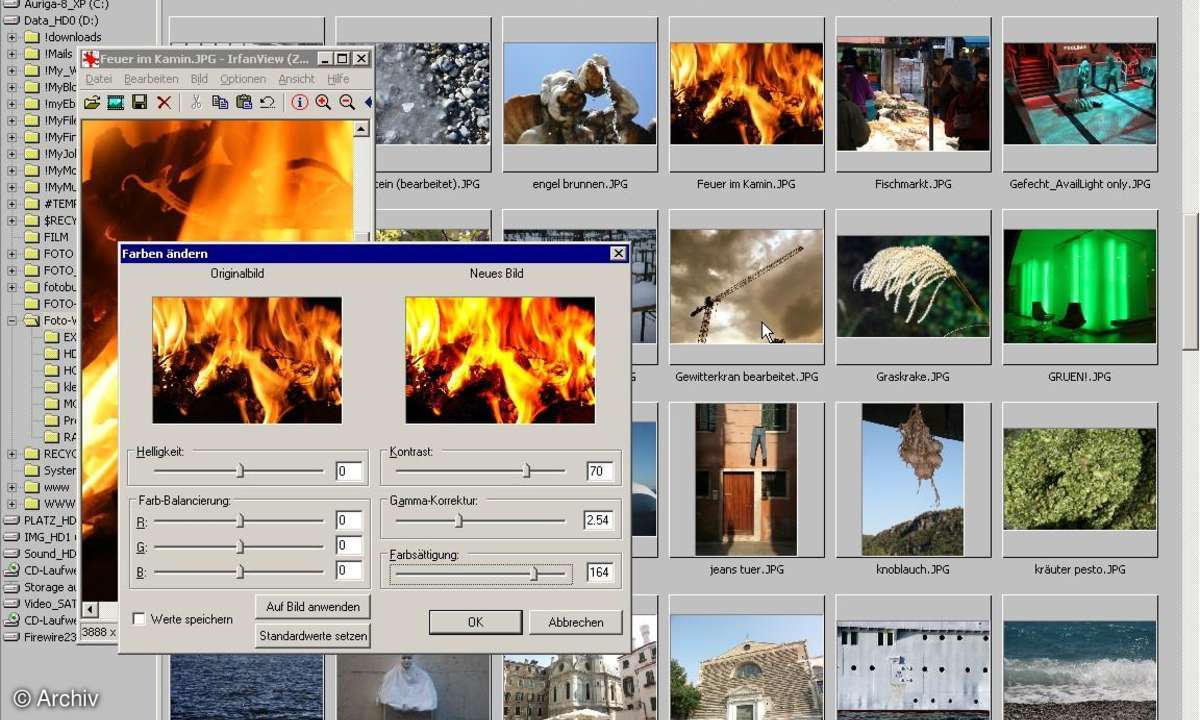This screenshot has height=720, width=1200.
Task: Open the Ansicht menu
Action: point(297,79)
